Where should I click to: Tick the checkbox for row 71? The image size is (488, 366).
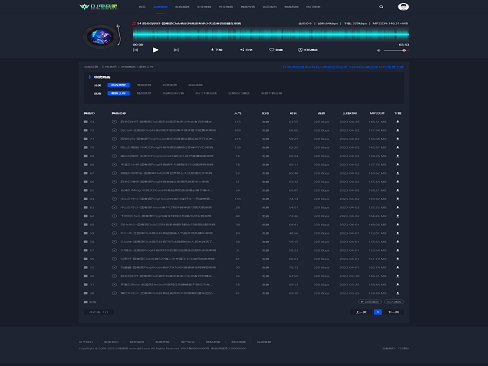[x=86, y=139]
